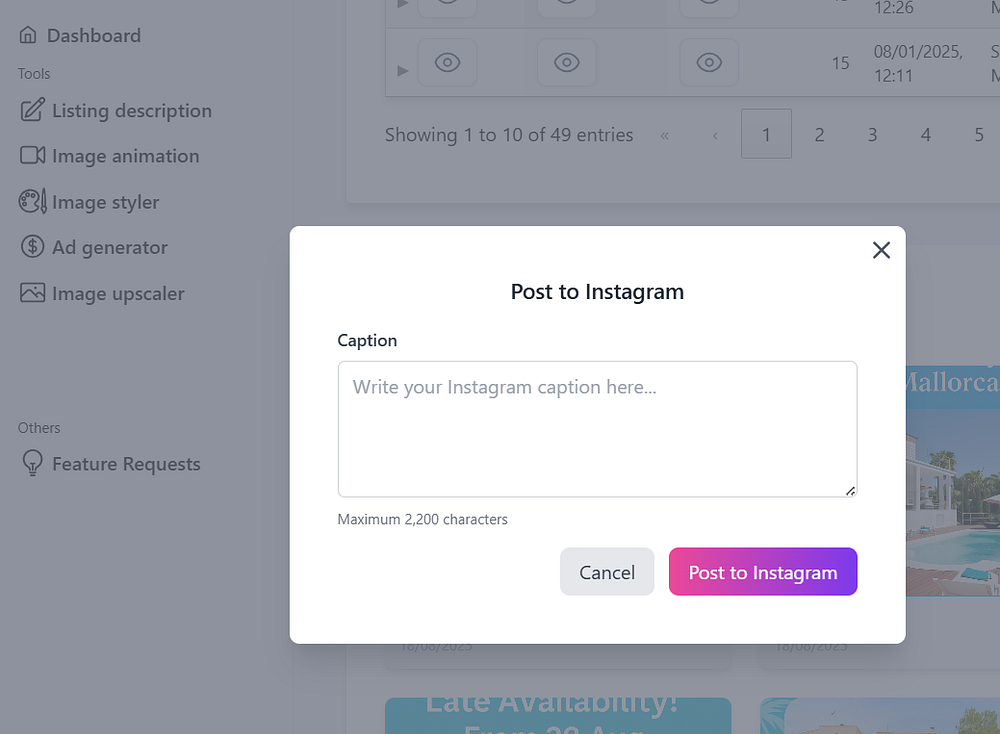Click the Listing description pencil icon
Screen dimensions: 1000x734
32,110
